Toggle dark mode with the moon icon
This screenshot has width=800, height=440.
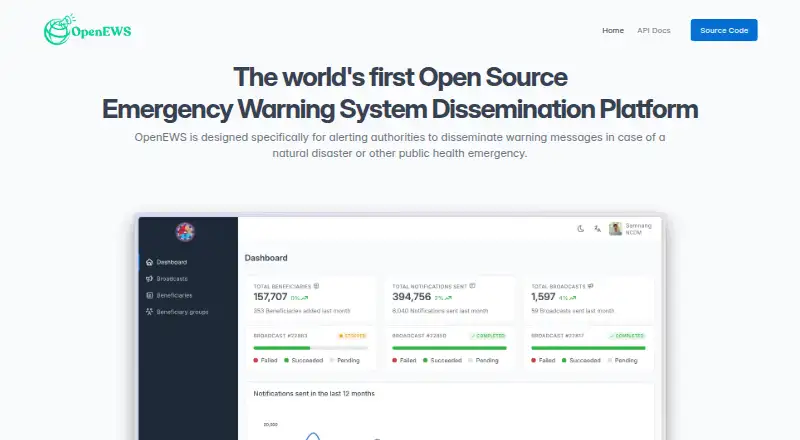pyautogui.click(x=581, y=229)
